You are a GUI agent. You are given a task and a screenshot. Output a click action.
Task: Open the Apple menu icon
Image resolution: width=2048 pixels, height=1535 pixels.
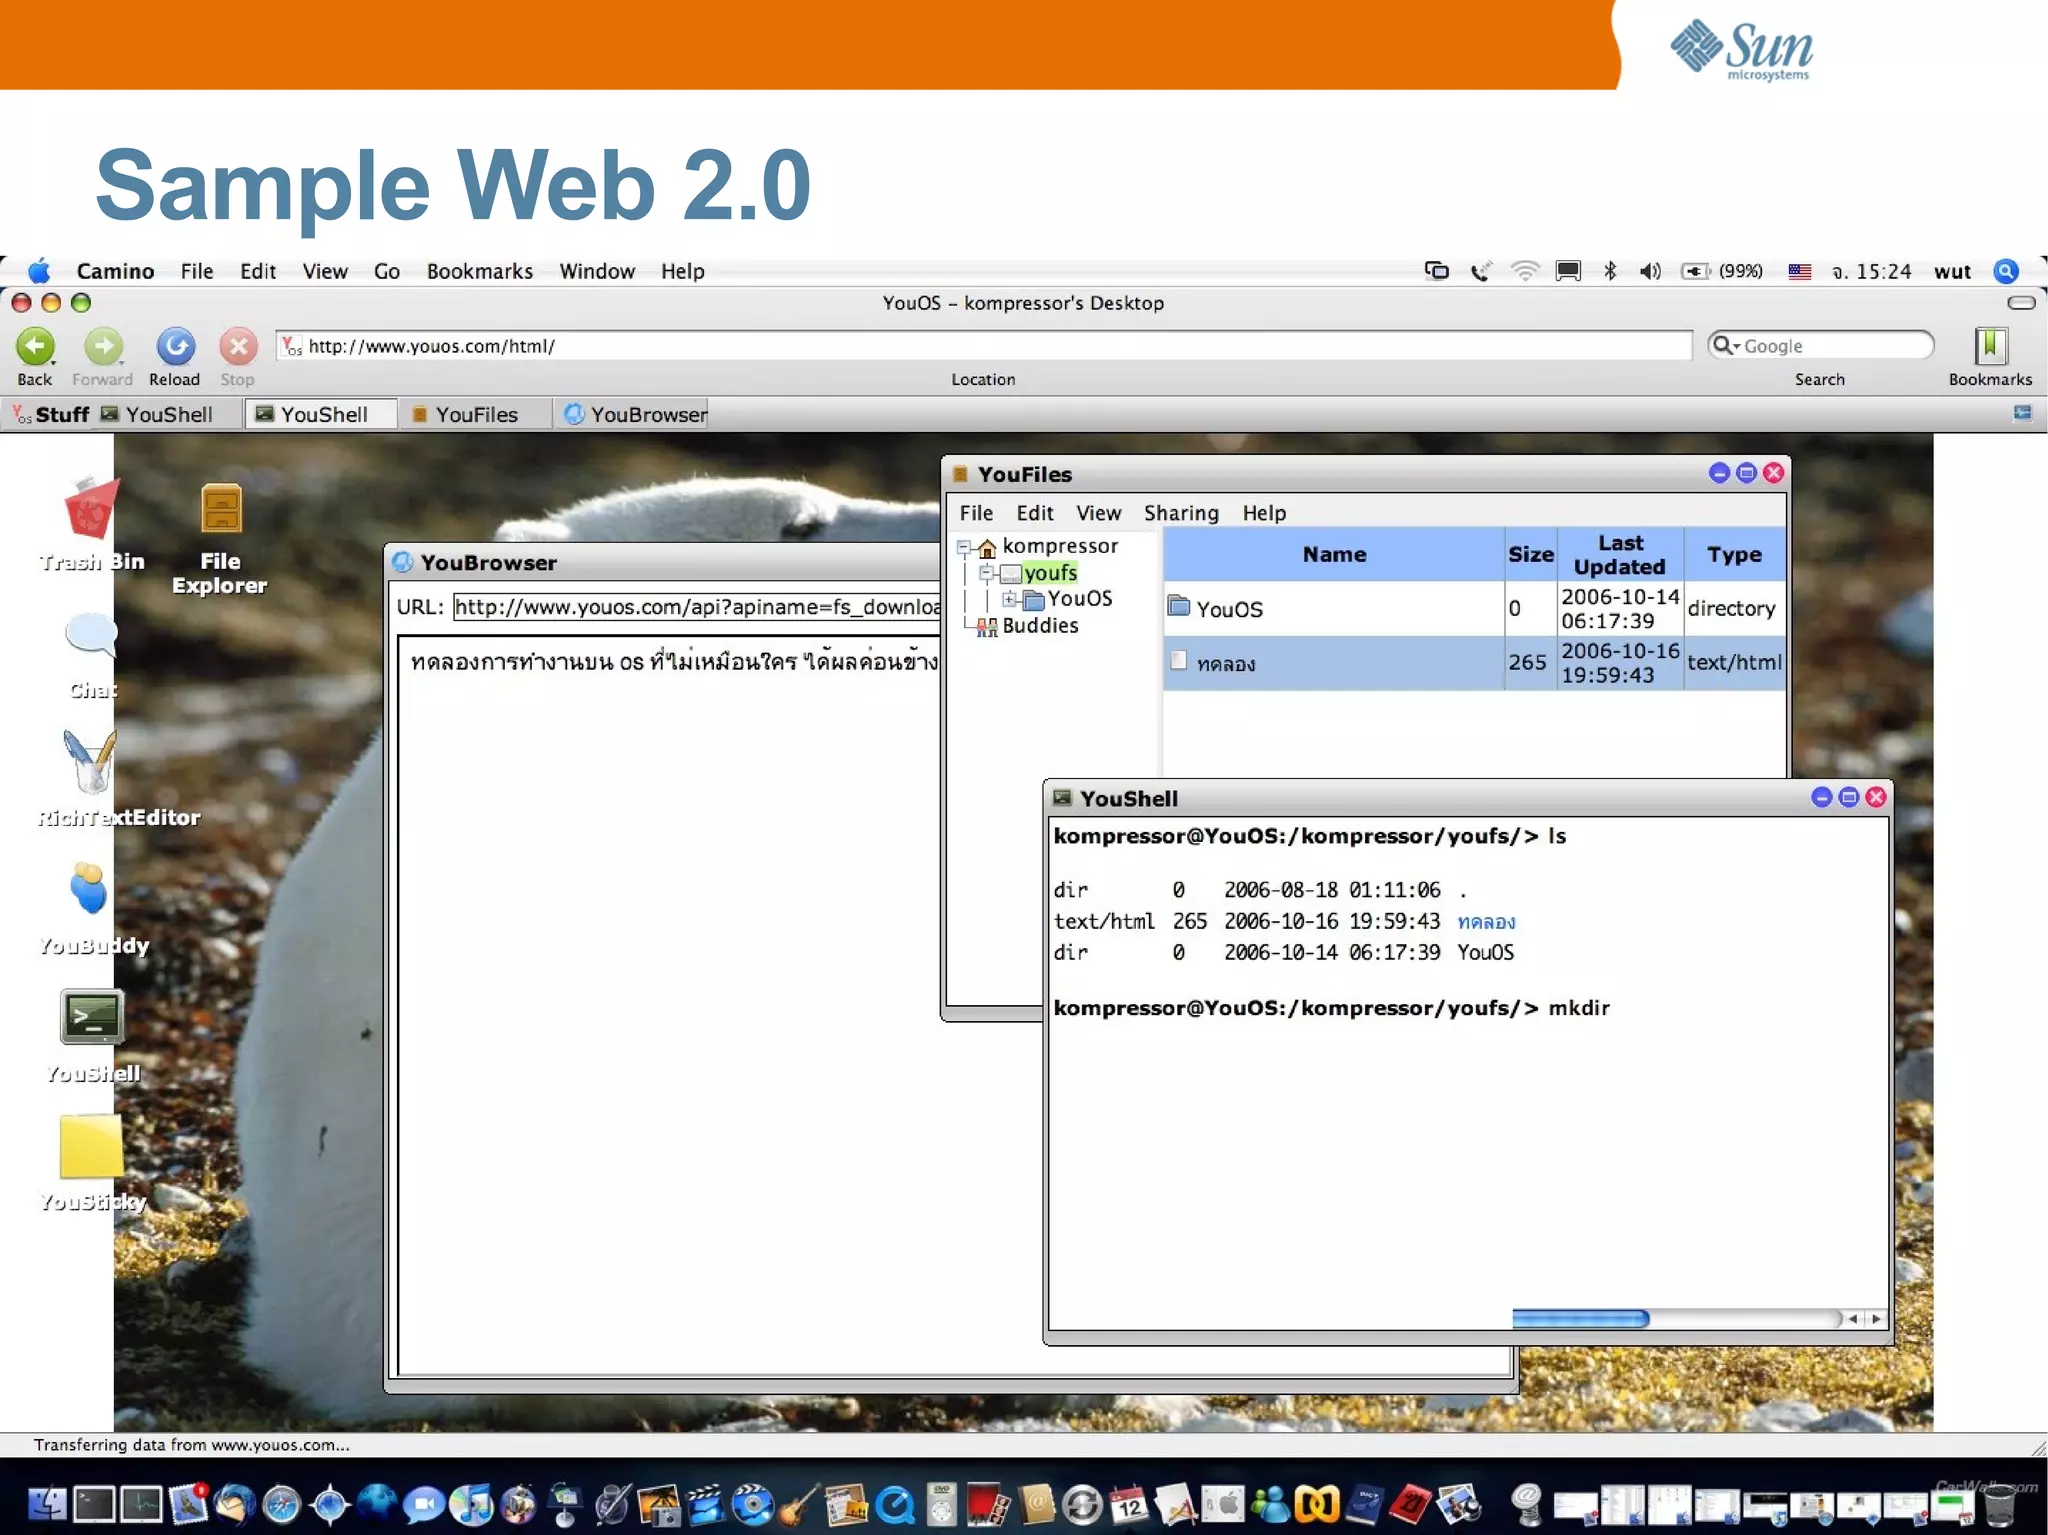[x=39, y=271]
